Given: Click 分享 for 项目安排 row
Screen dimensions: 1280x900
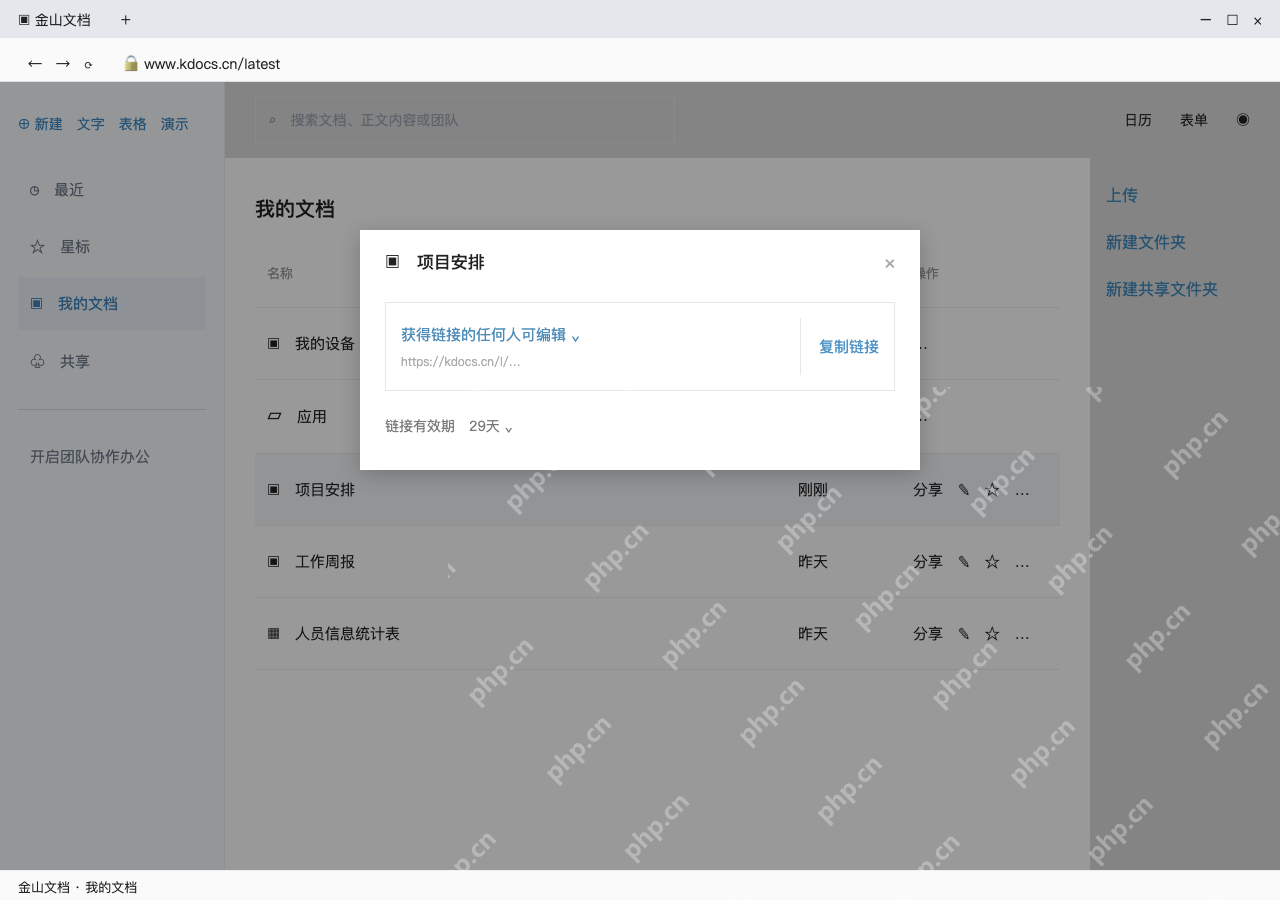Looking at the screenshot, I should pyautogui.click(x=928, y=490).
